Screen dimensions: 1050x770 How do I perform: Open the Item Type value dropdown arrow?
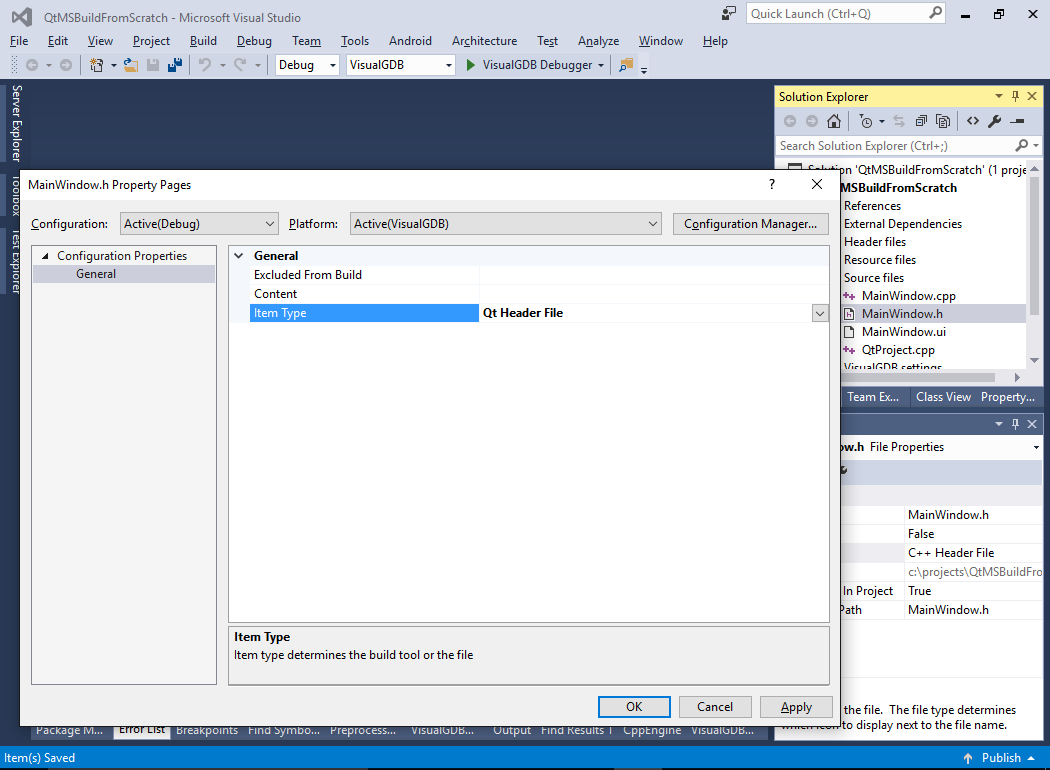click(820, 313)
